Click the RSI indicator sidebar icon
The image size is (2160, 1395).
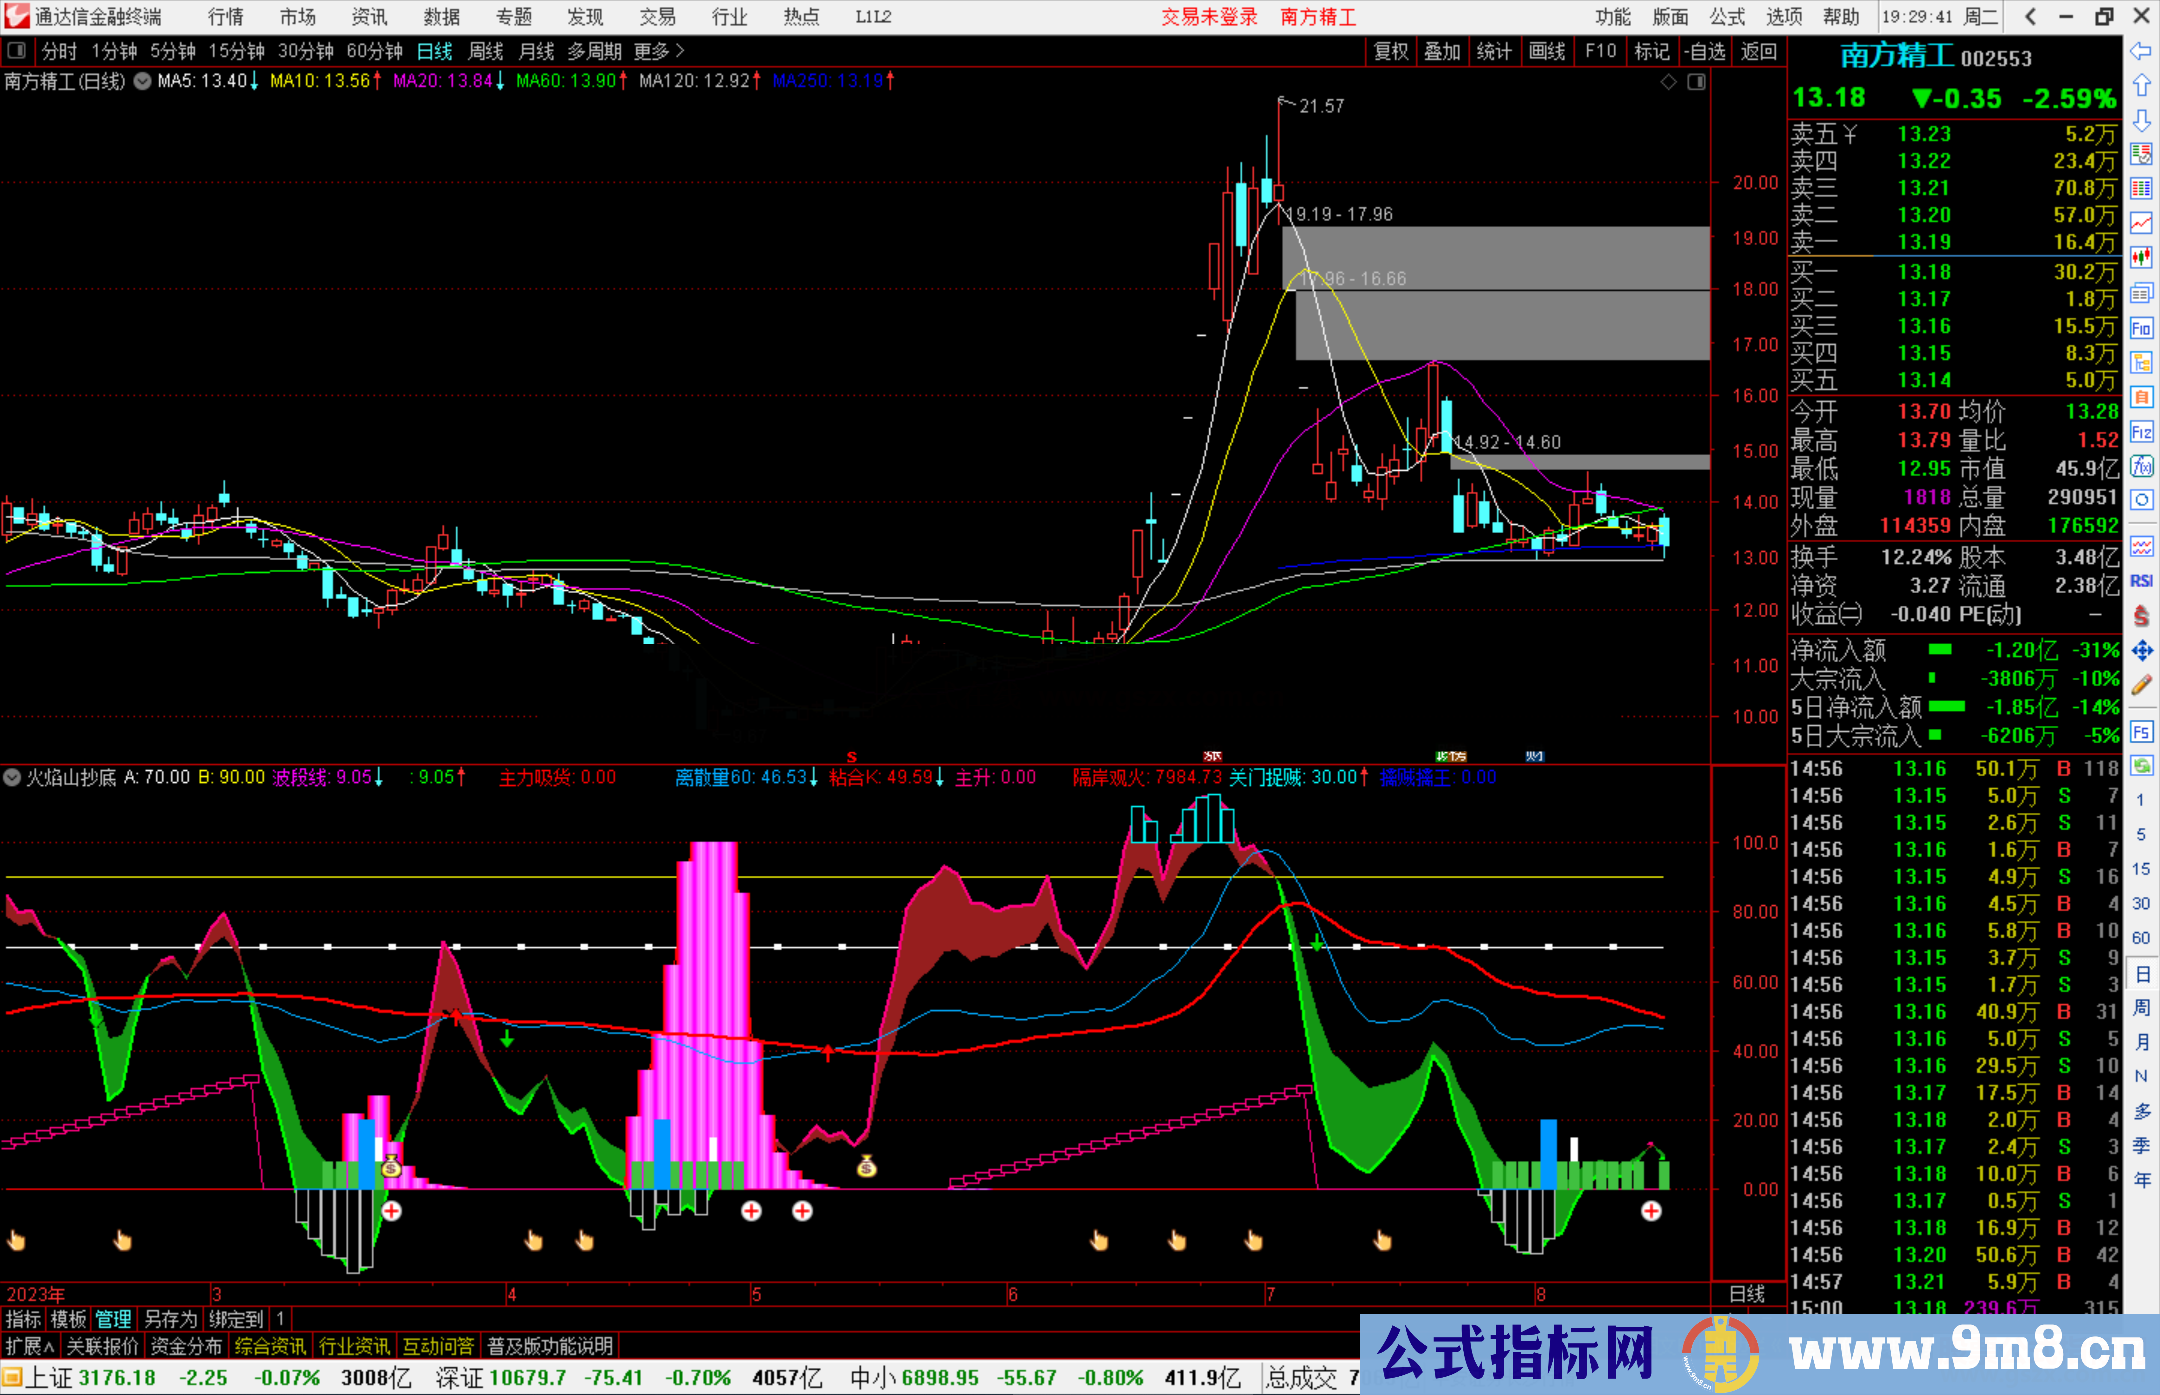[x=2141, y=581]
